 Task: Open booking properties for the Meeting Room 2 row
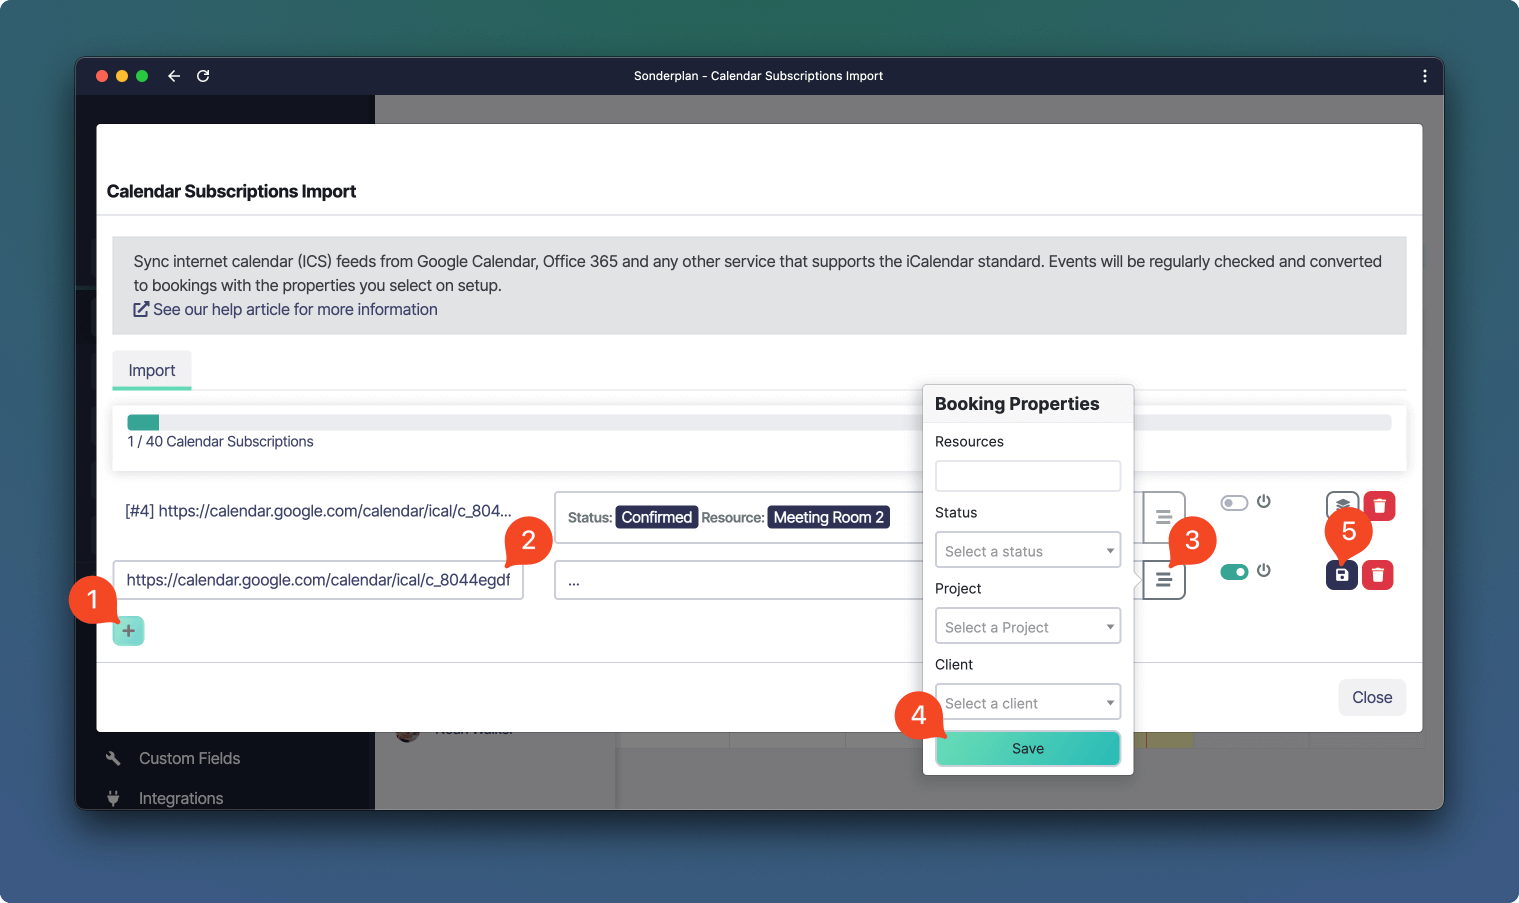coord(1164,517)
